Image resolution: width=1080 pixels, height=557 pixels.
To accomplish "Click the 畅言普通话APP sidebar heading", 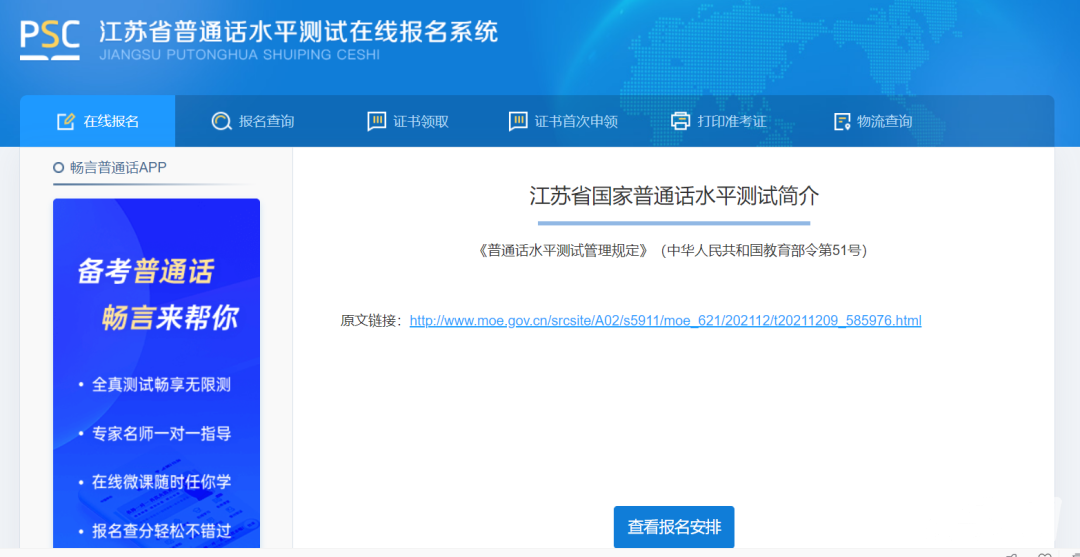I will pos(118,167).
